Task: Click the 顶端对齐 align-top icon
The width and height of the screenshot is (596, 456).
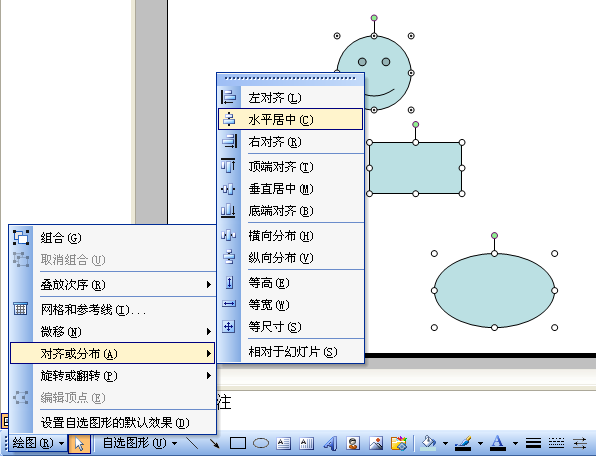Action: pos(228,166)
